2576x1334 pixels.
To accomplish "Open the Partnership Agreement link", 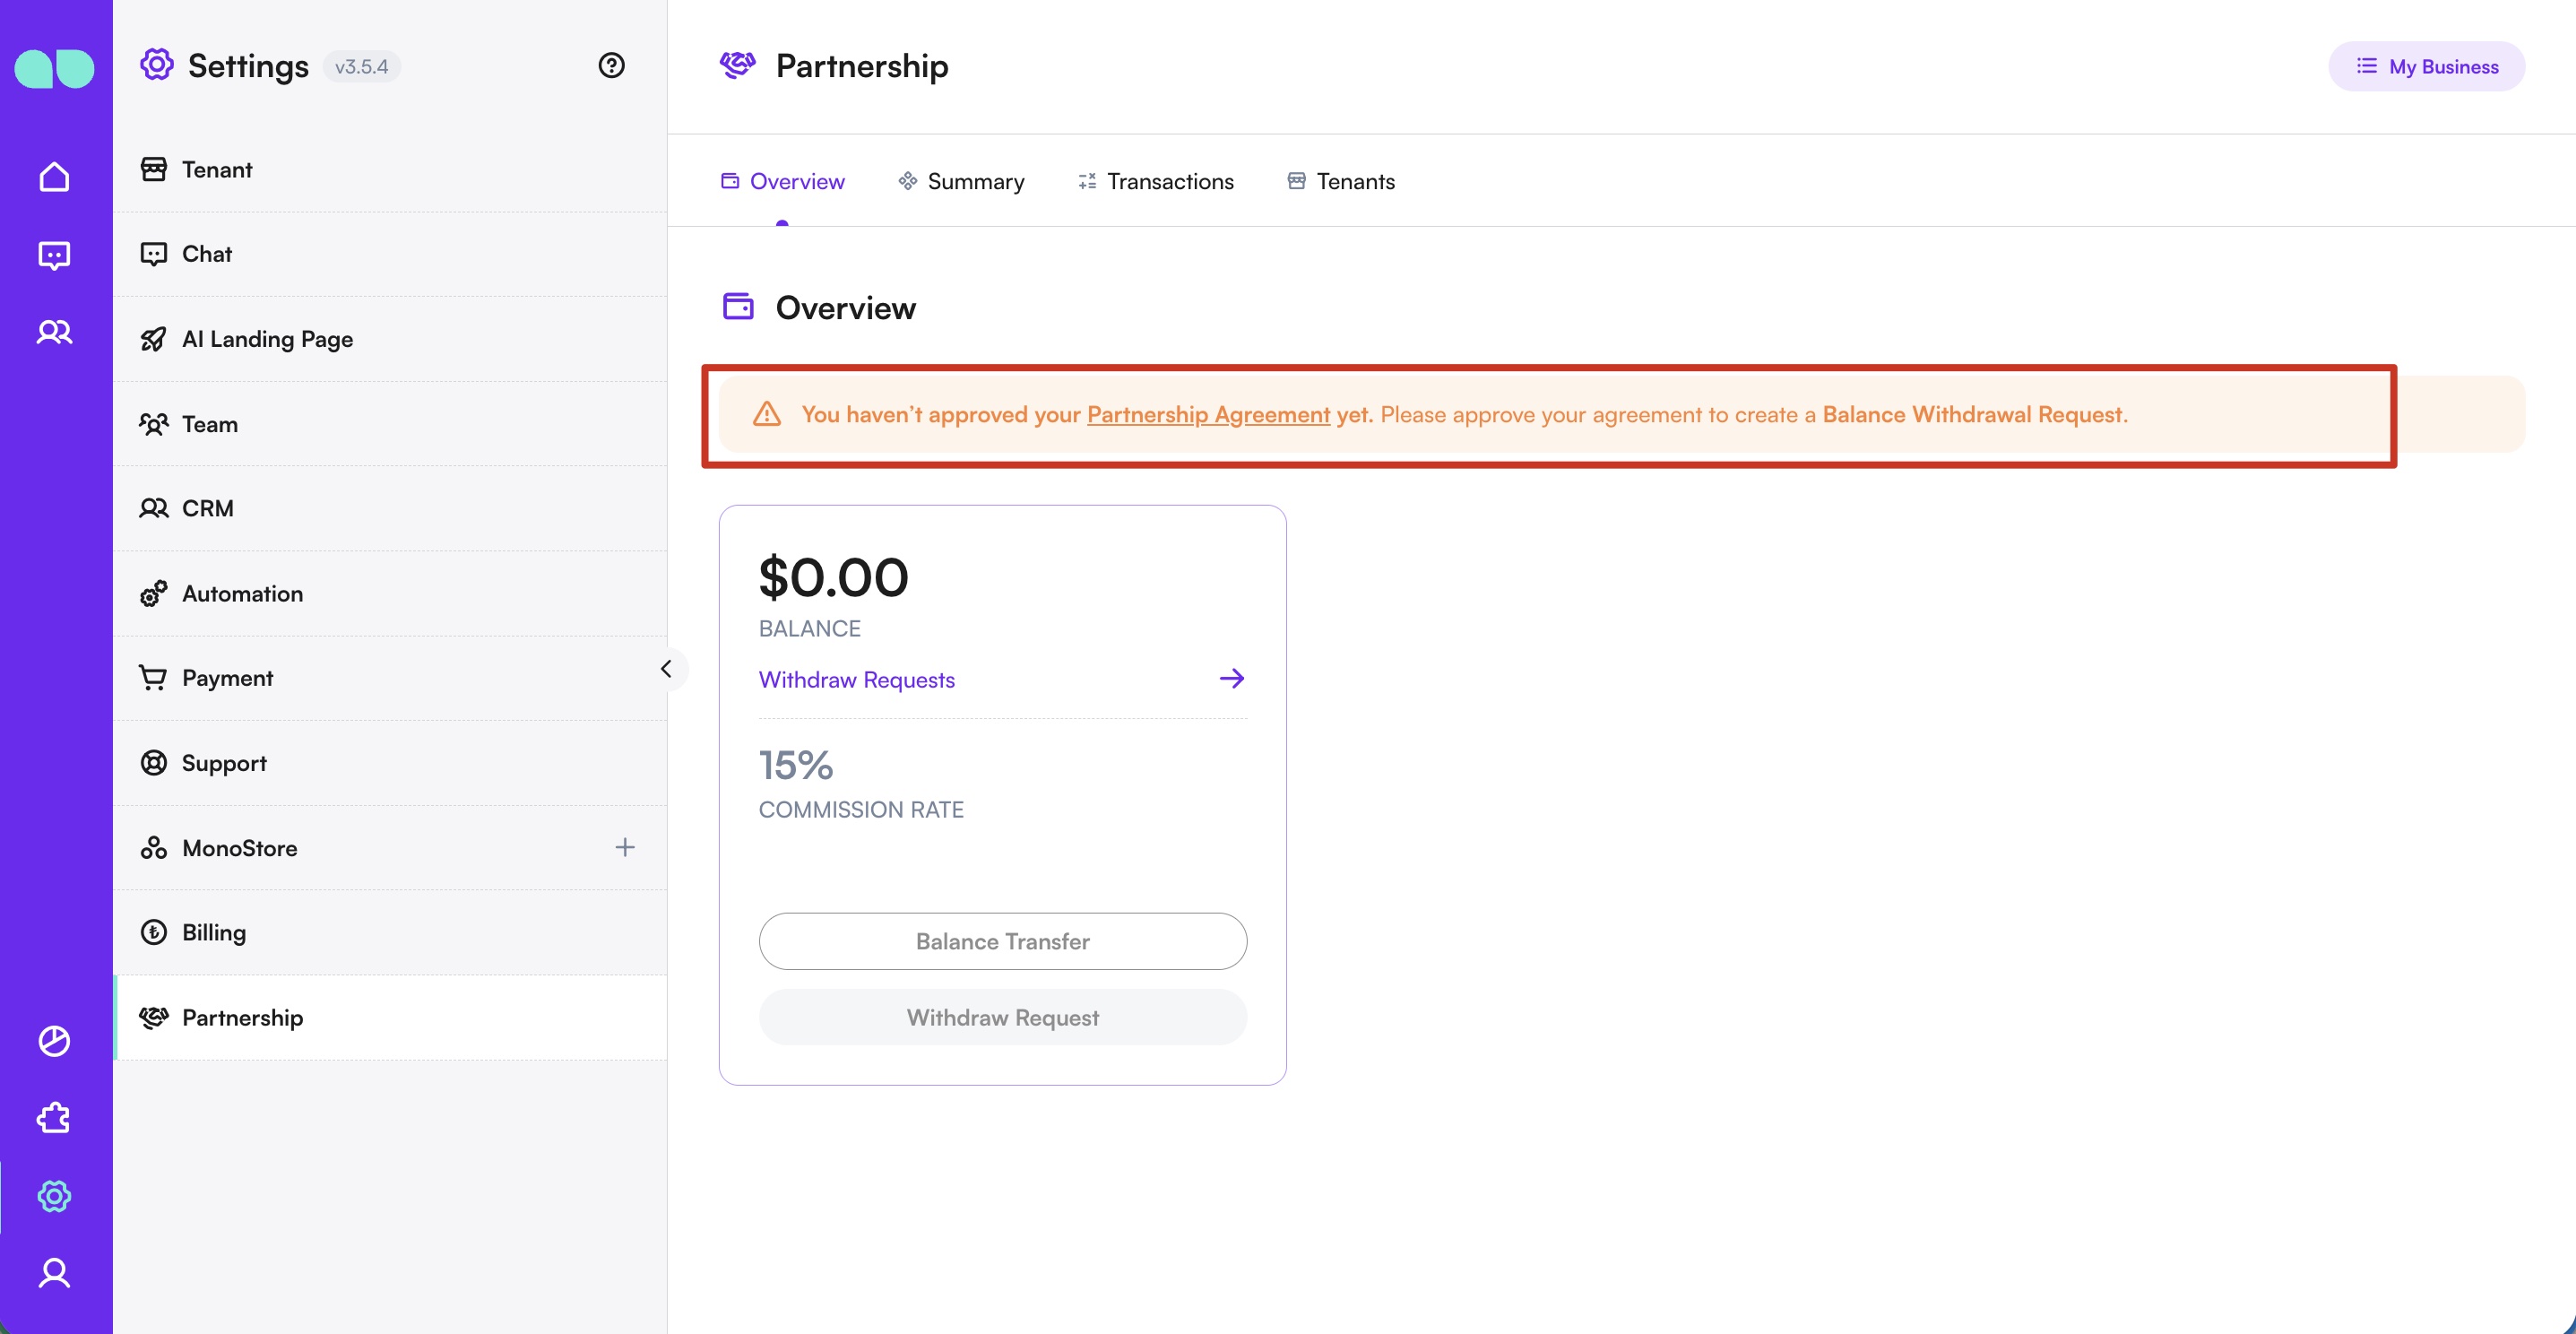I will pos(1209,414).
